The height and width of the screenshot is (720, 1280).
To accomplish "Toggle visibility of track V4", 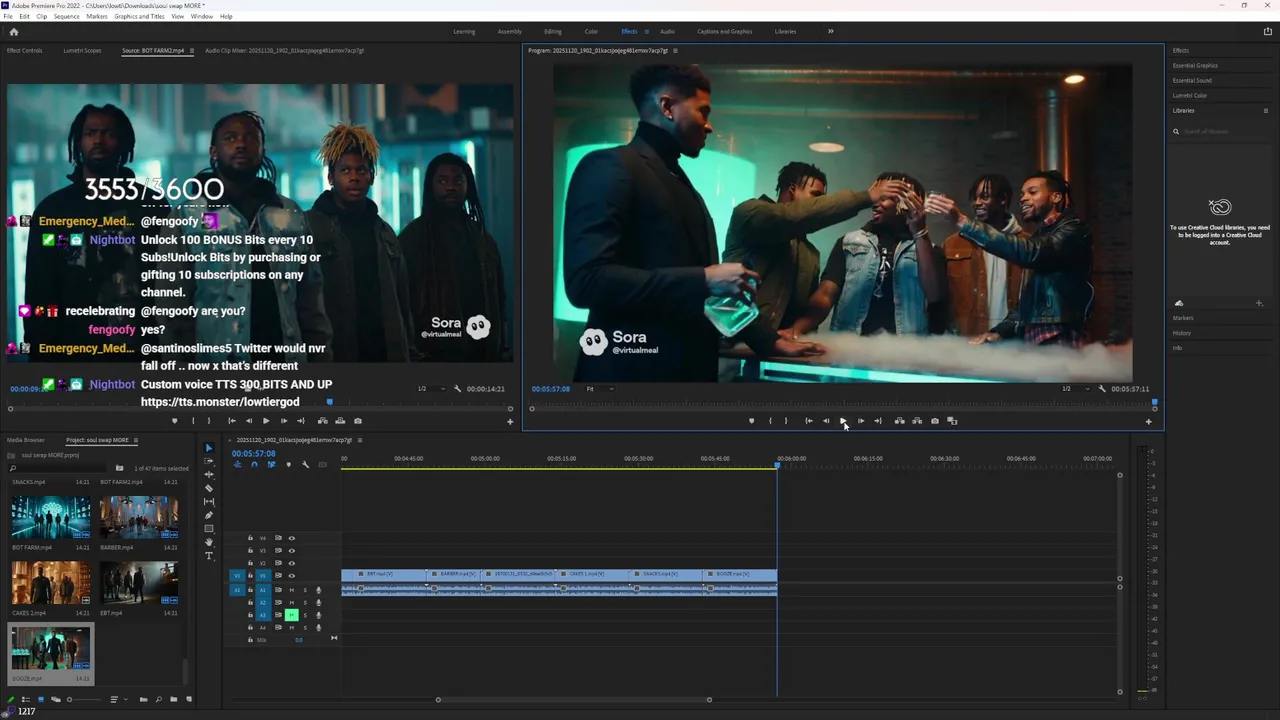I will [x=292, y=538].
